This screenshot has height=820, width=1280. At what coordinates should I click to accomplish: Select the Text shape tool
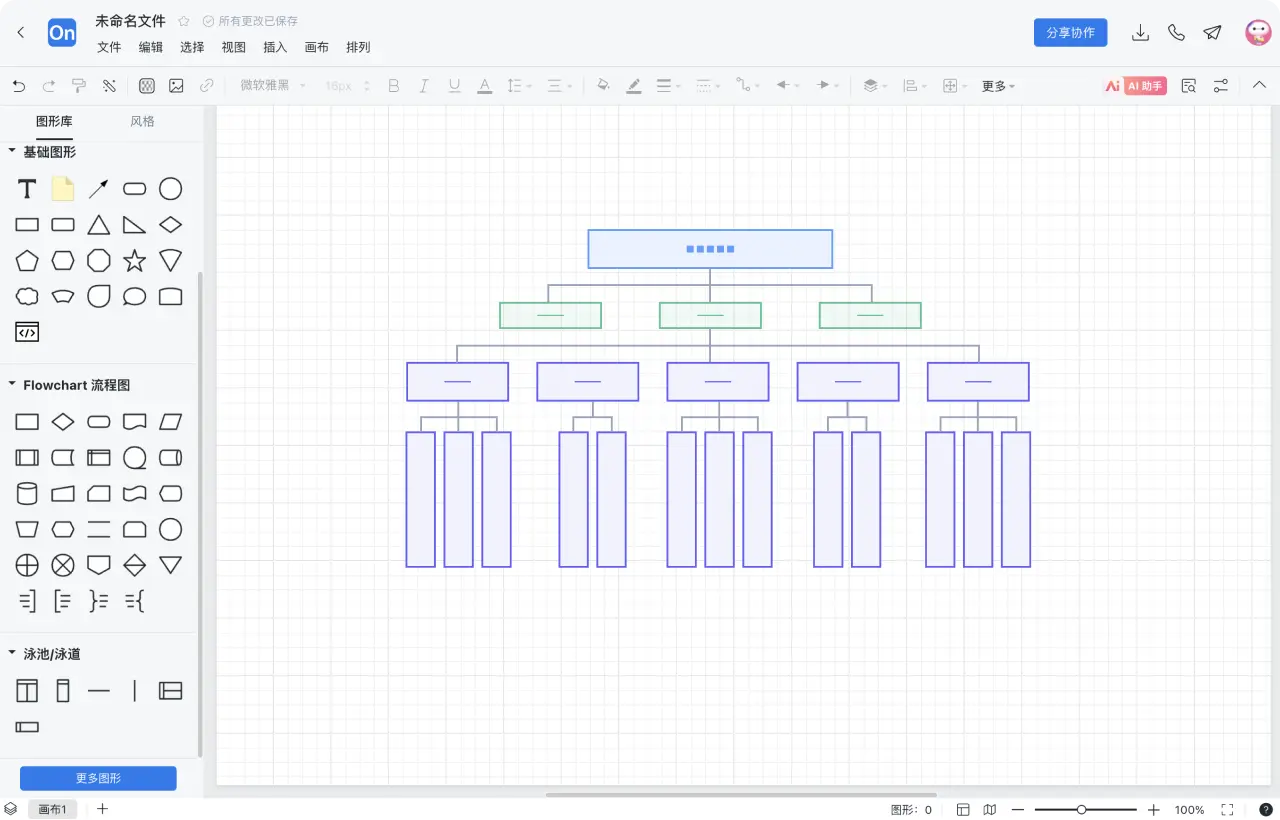coord(27,189)
